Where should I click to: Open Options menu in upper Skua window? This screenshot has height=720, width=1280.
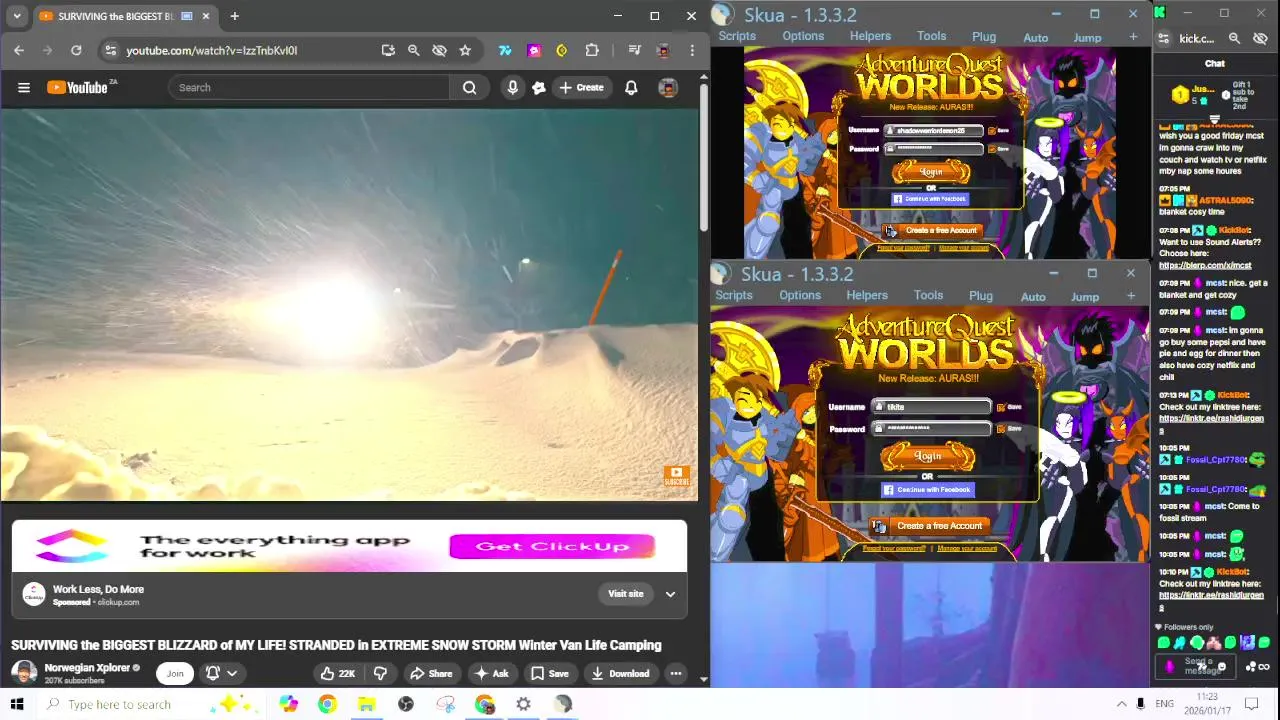pyautogui.click(x=803, y=36)
